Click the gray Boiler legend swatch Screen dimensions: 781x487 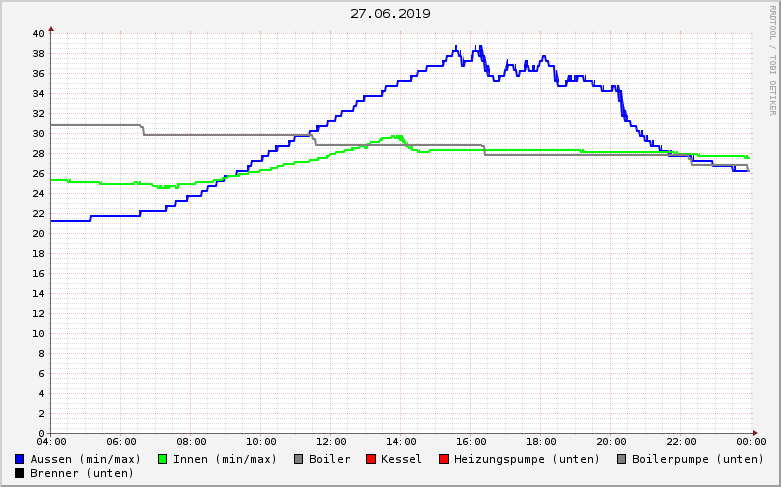(298, 459)
